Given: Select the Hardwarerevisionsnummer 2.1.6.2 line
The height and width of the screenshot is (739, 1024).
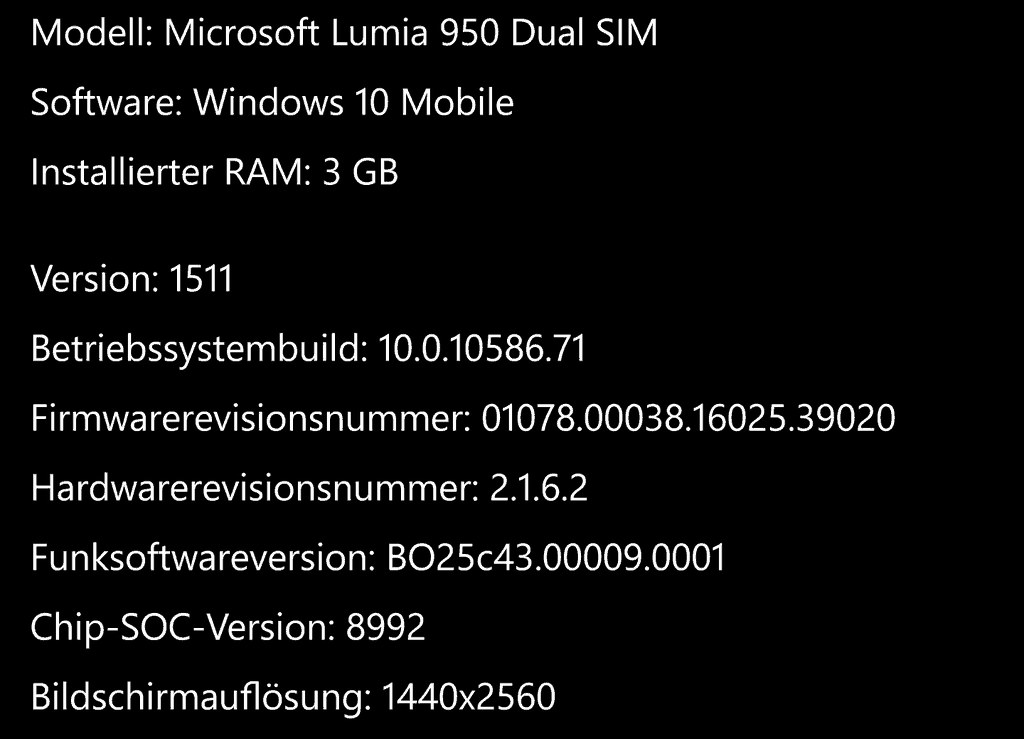Looking at the screenshot, I should coord(309,488).
